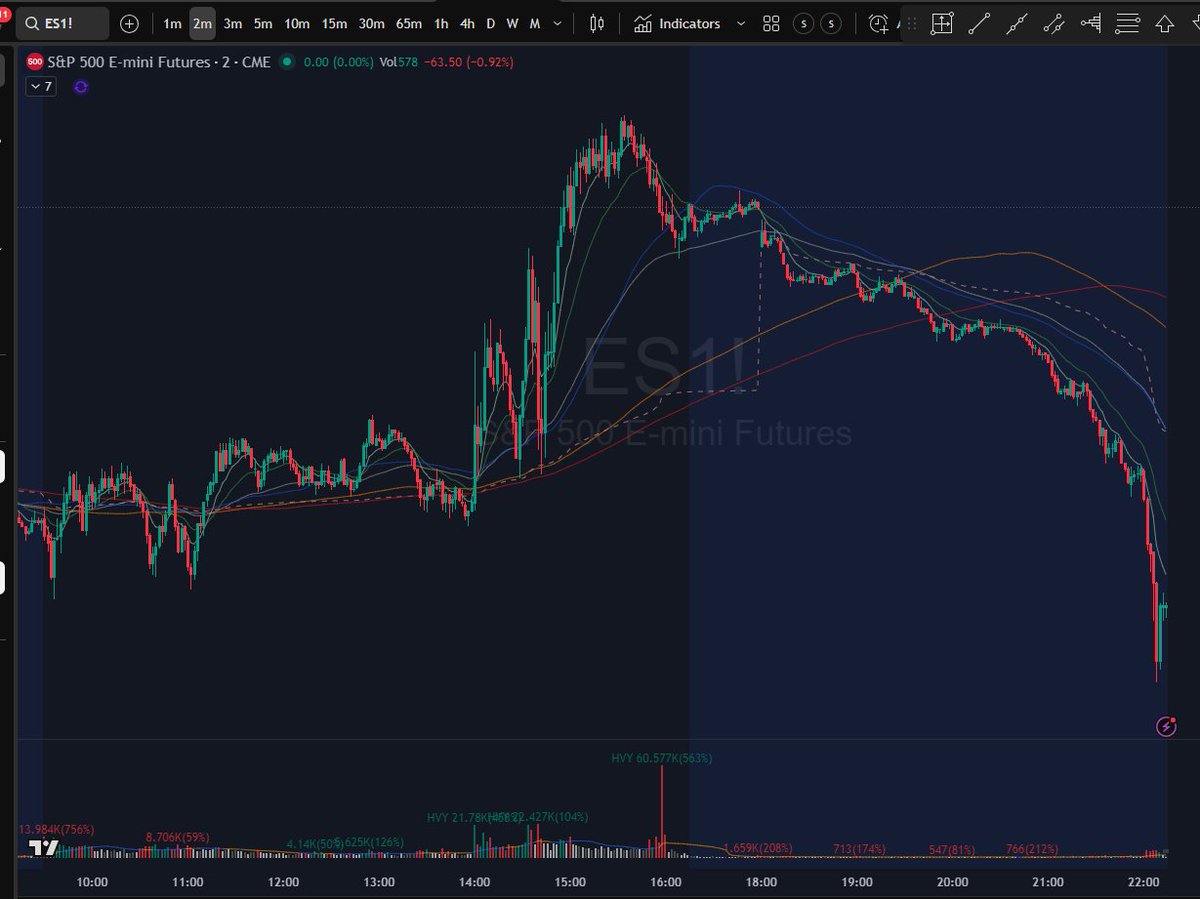This screenshot has height=899, width=1200.
Task: Set chart interval to 65m
Action: tap(408, 23)
